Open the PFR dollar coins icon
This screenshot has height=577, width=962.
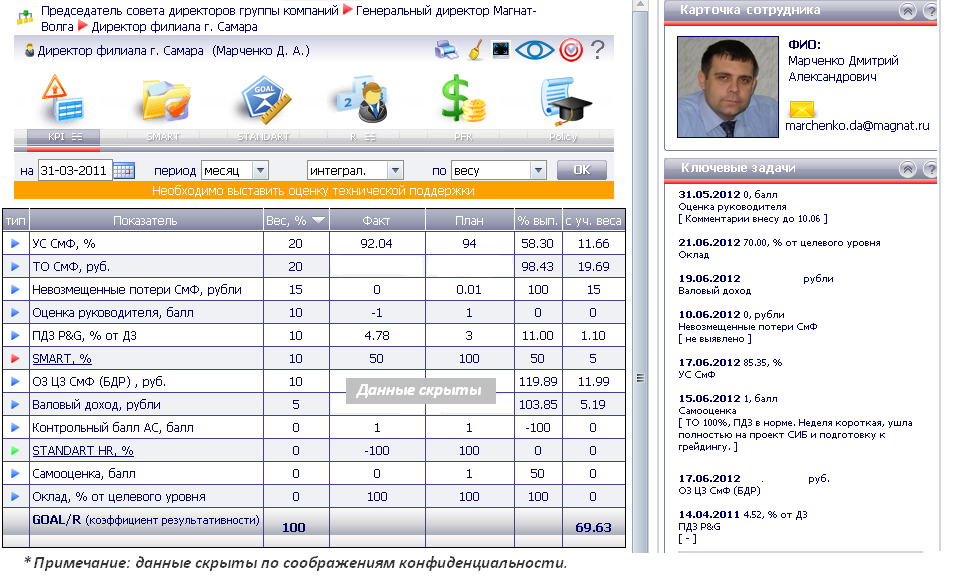click(x=463, y=98)
